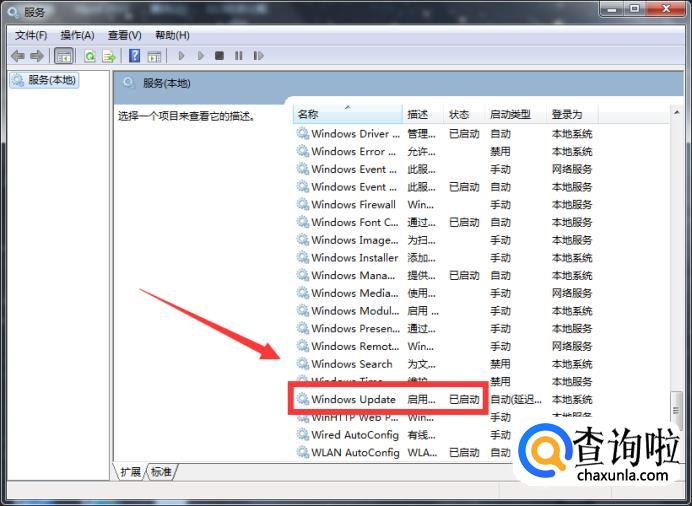This screenshot has width=692, height=506.
Task: Click the gear icon beside WLAN AutoConfig
Action: pyautogui.click(x=303, y=452)
